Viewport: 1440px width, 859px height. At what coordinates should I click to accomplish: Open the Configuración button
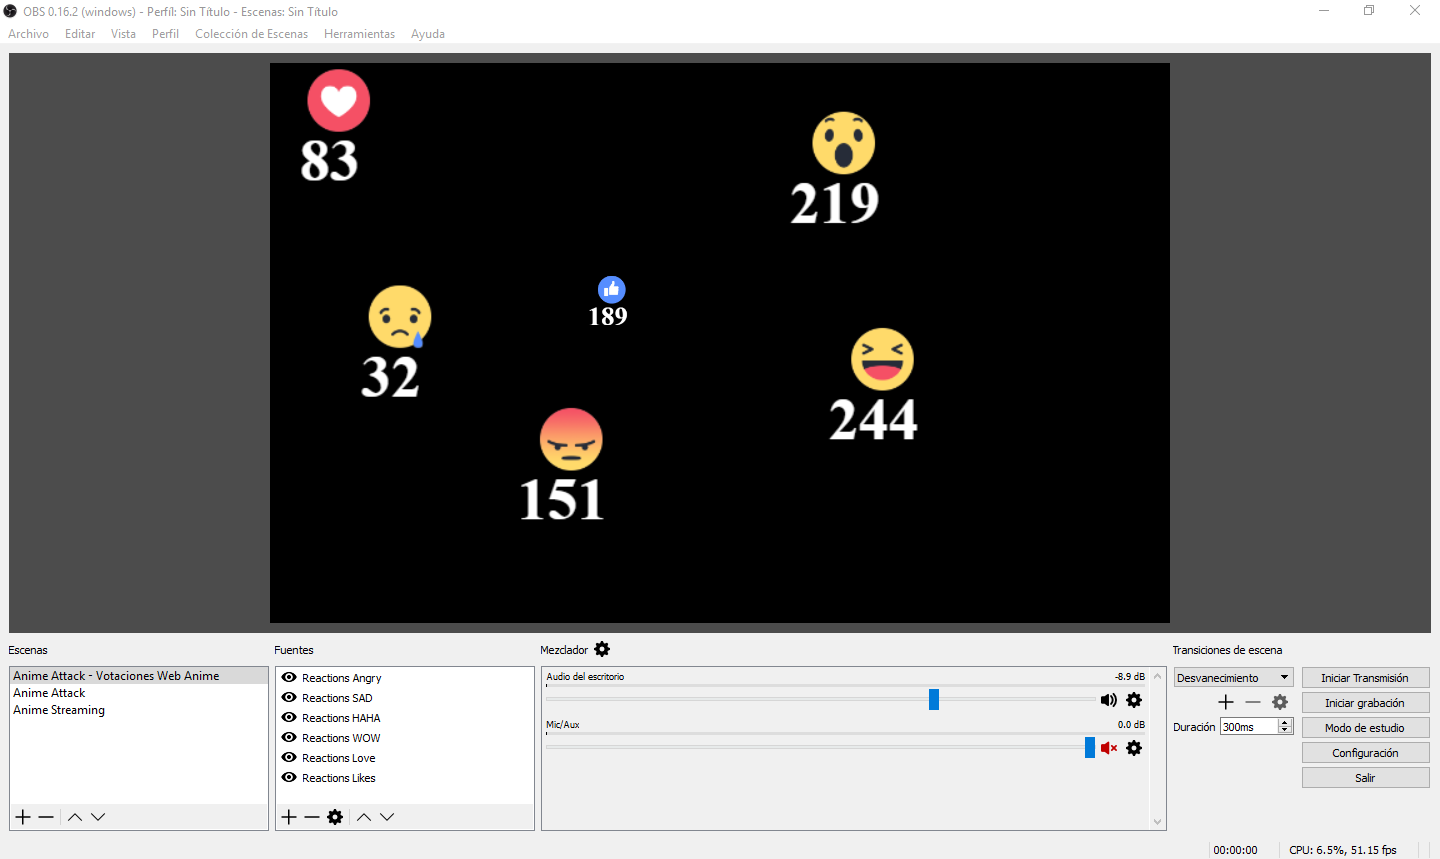click(1365, 752)
